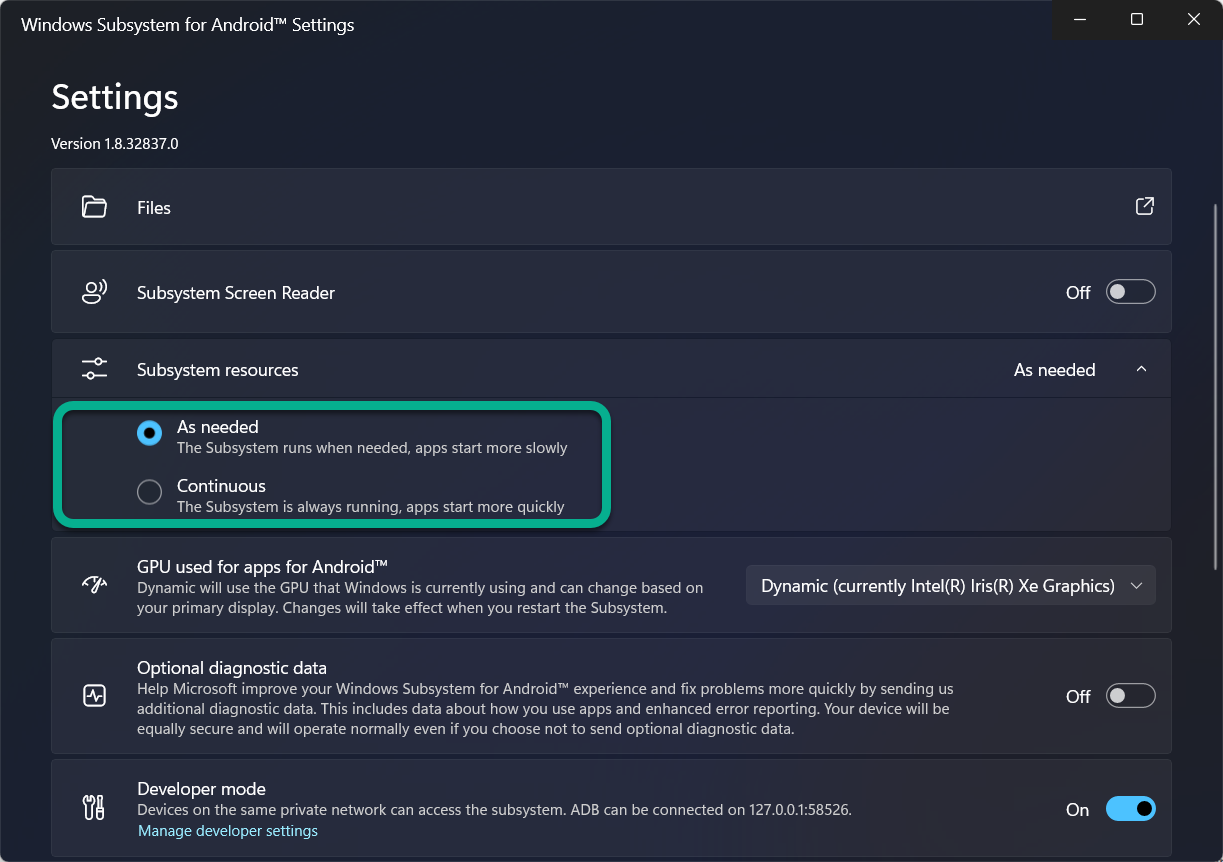Image resolution: width=1223 pixels, height=862 pixels.
Task: Turn on the Subsystem Screen Reader toggle
Action: 1130,292
